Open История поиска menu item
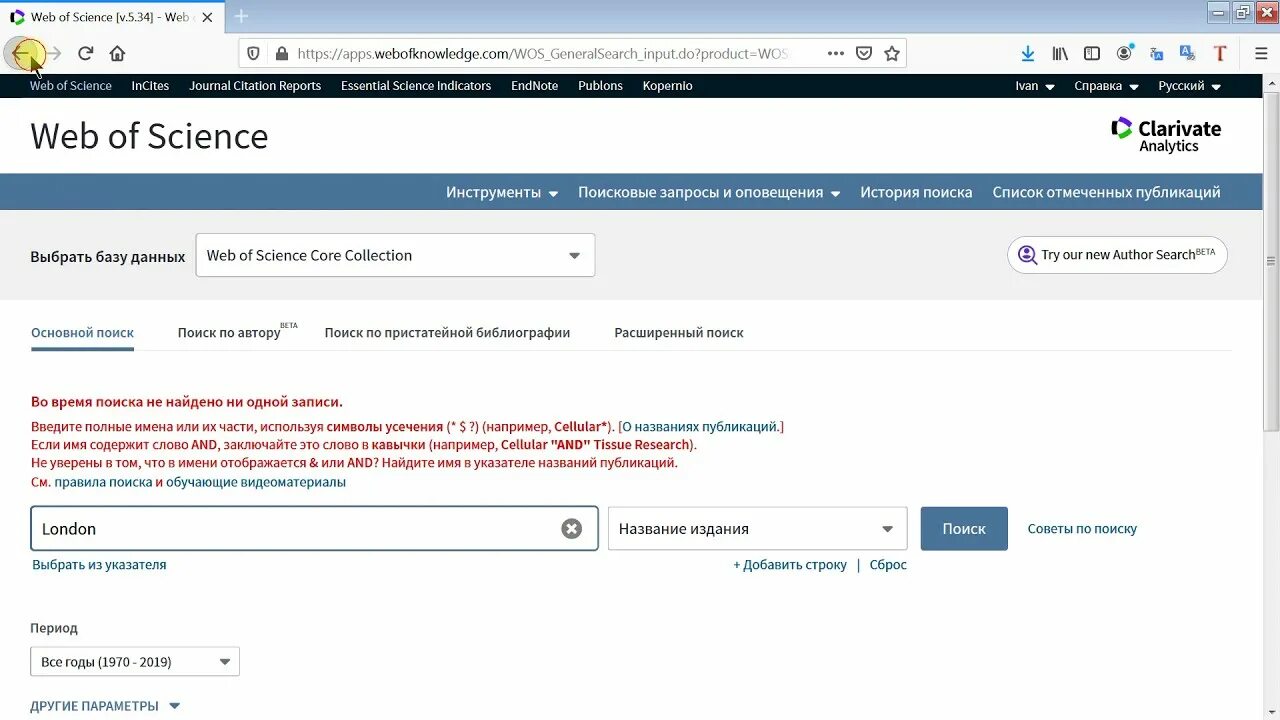The image size is (1280, 720). pyautogui.click(x=916, y=192)
